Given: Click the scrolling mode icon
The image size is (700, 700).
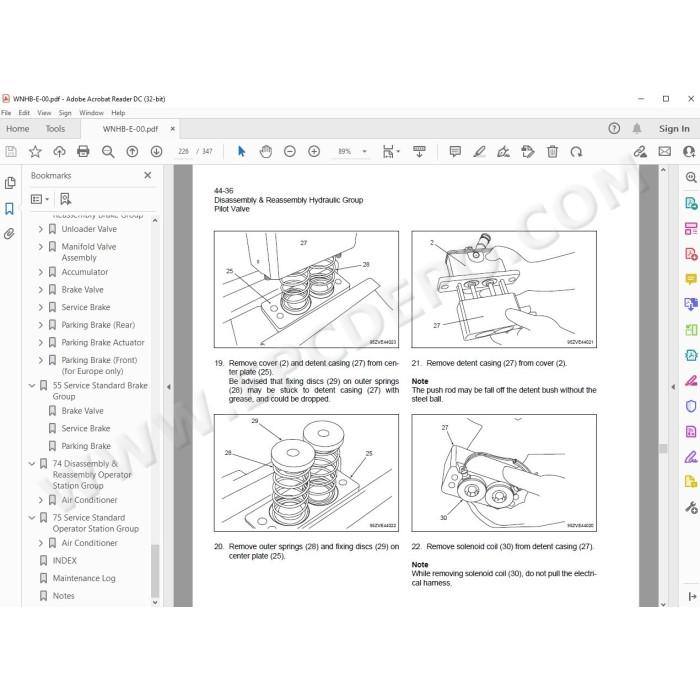Looking at the screenshot, I should (x=419, y=152).
